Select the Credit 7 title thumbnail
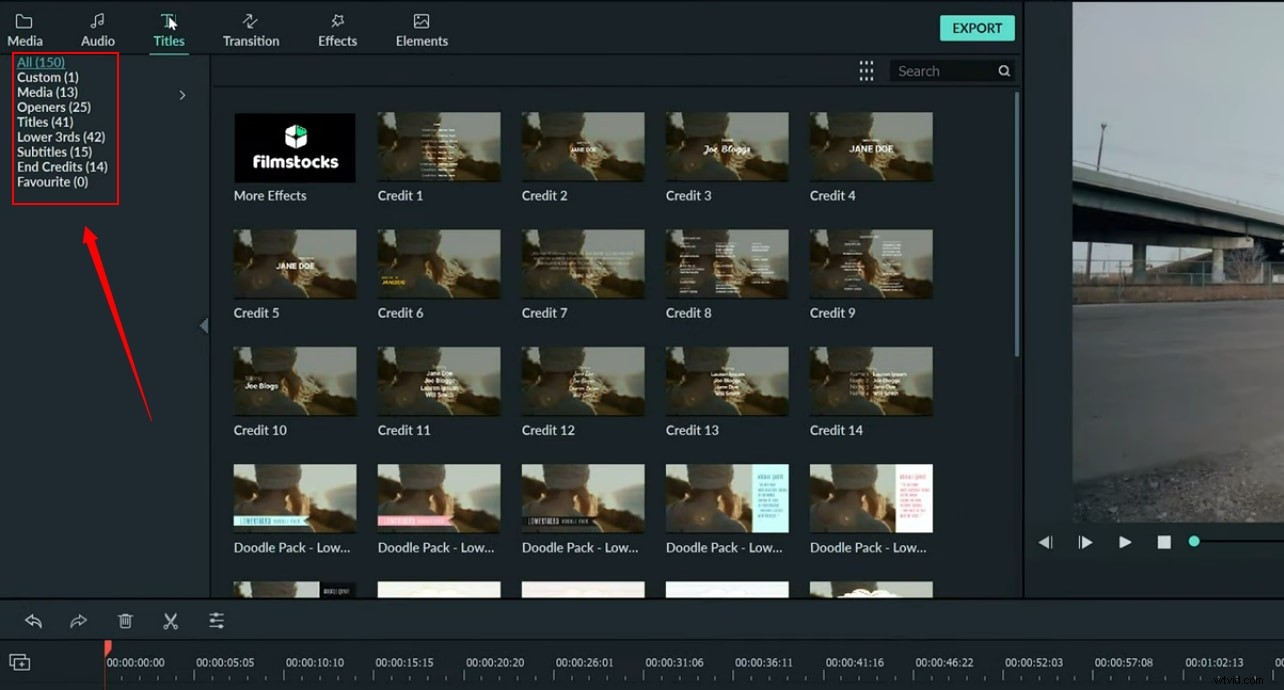Image resolution: width=1284 pixels, height=690 pixels. tap(583, 264)
